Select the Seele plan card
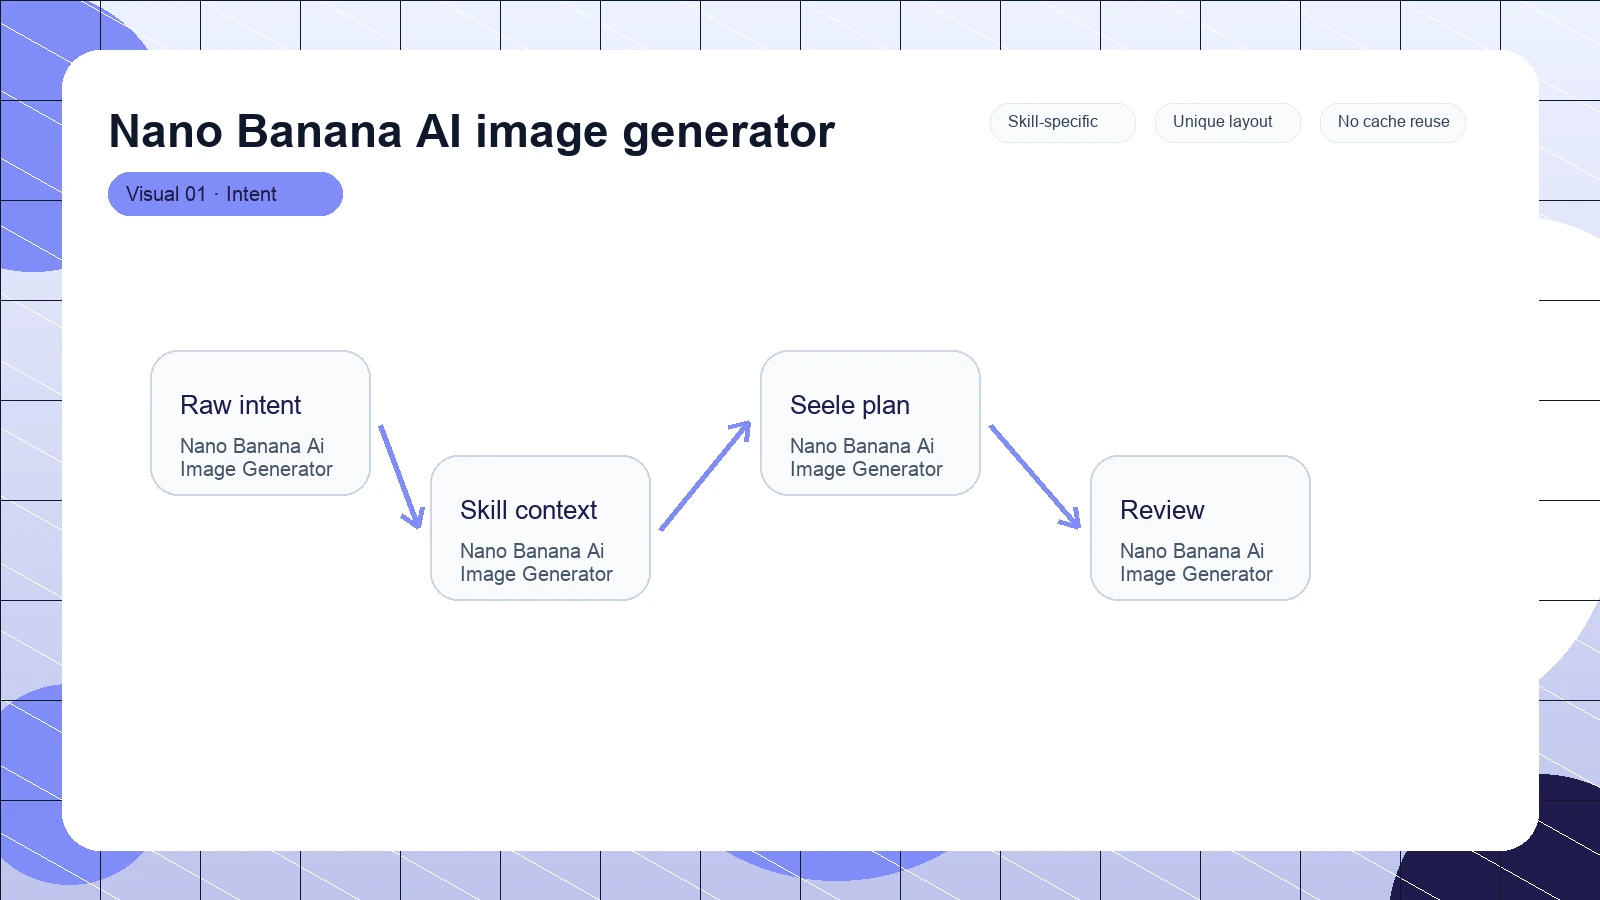Image resolution: width=1600 pixels, height=900 pixels. tap(870, 423)
